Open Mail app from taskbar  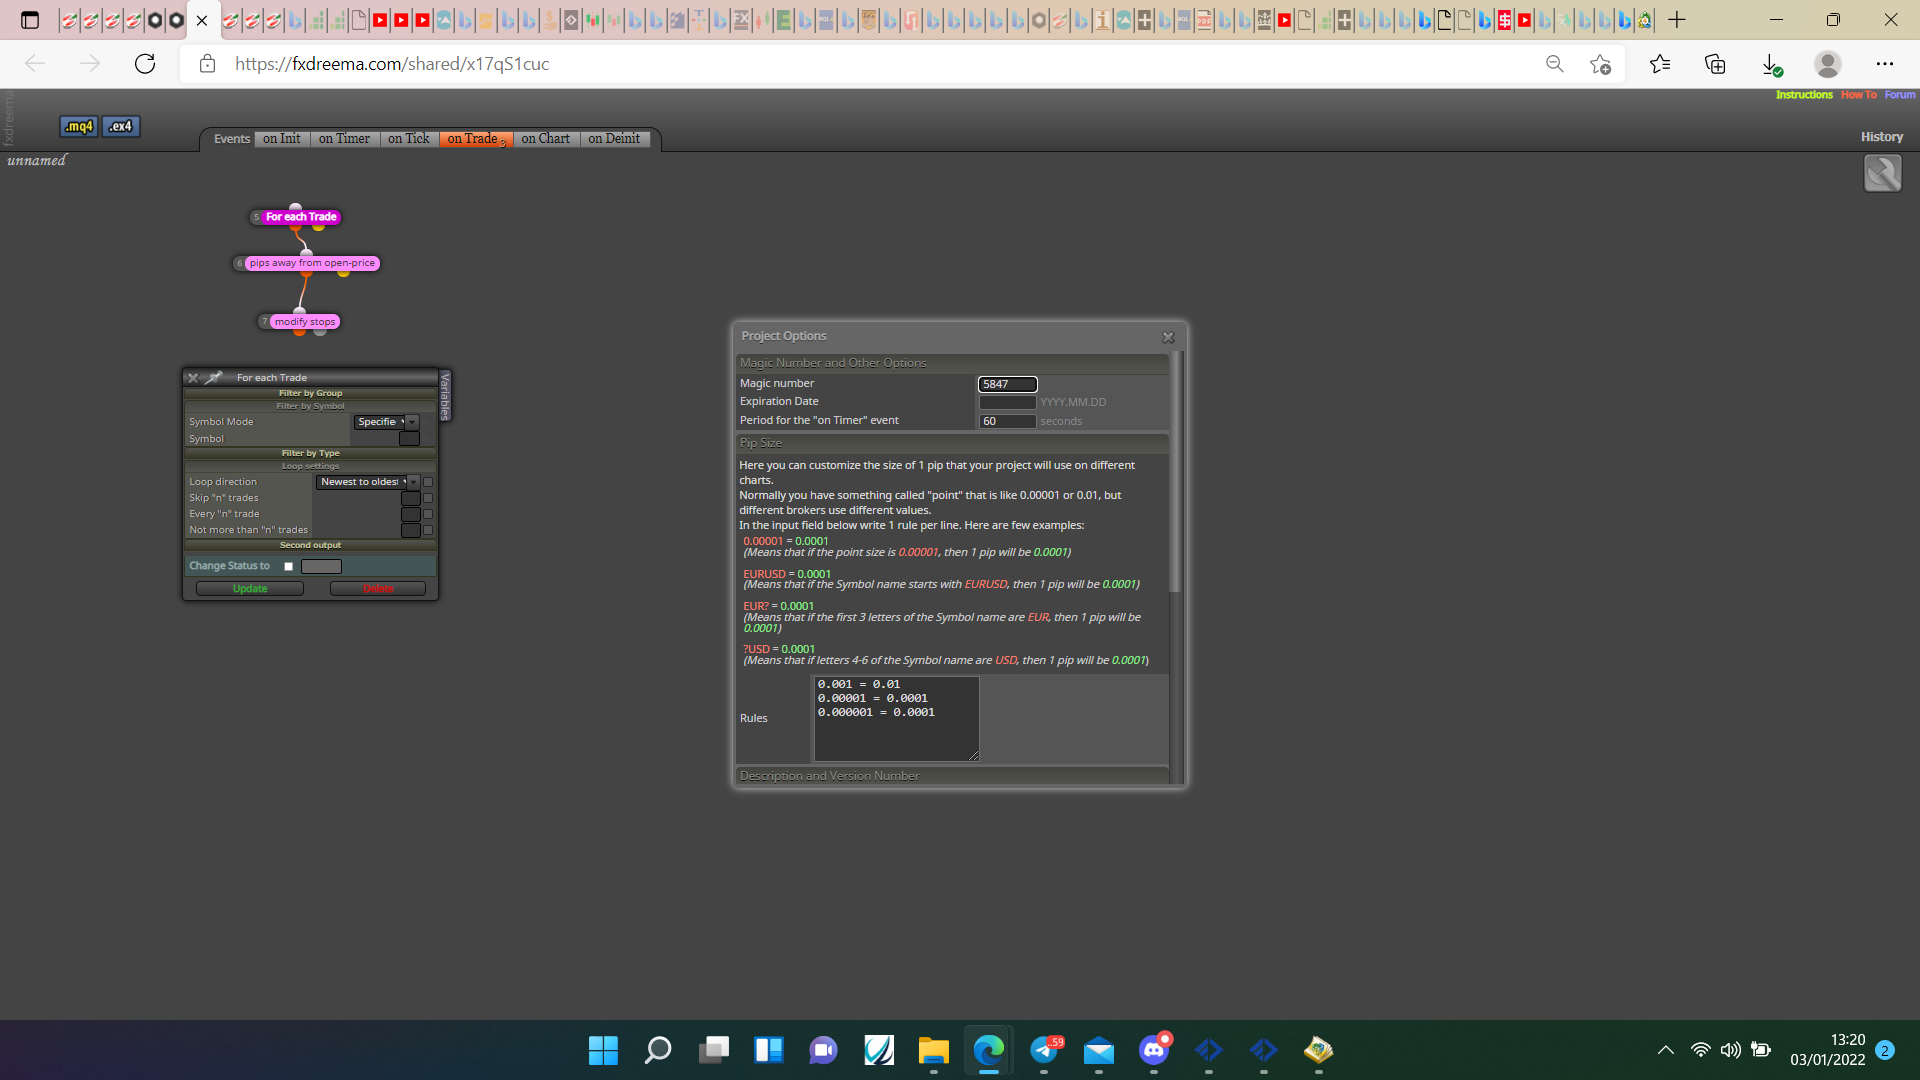pyautogui.click(x=1098, y=1050)
